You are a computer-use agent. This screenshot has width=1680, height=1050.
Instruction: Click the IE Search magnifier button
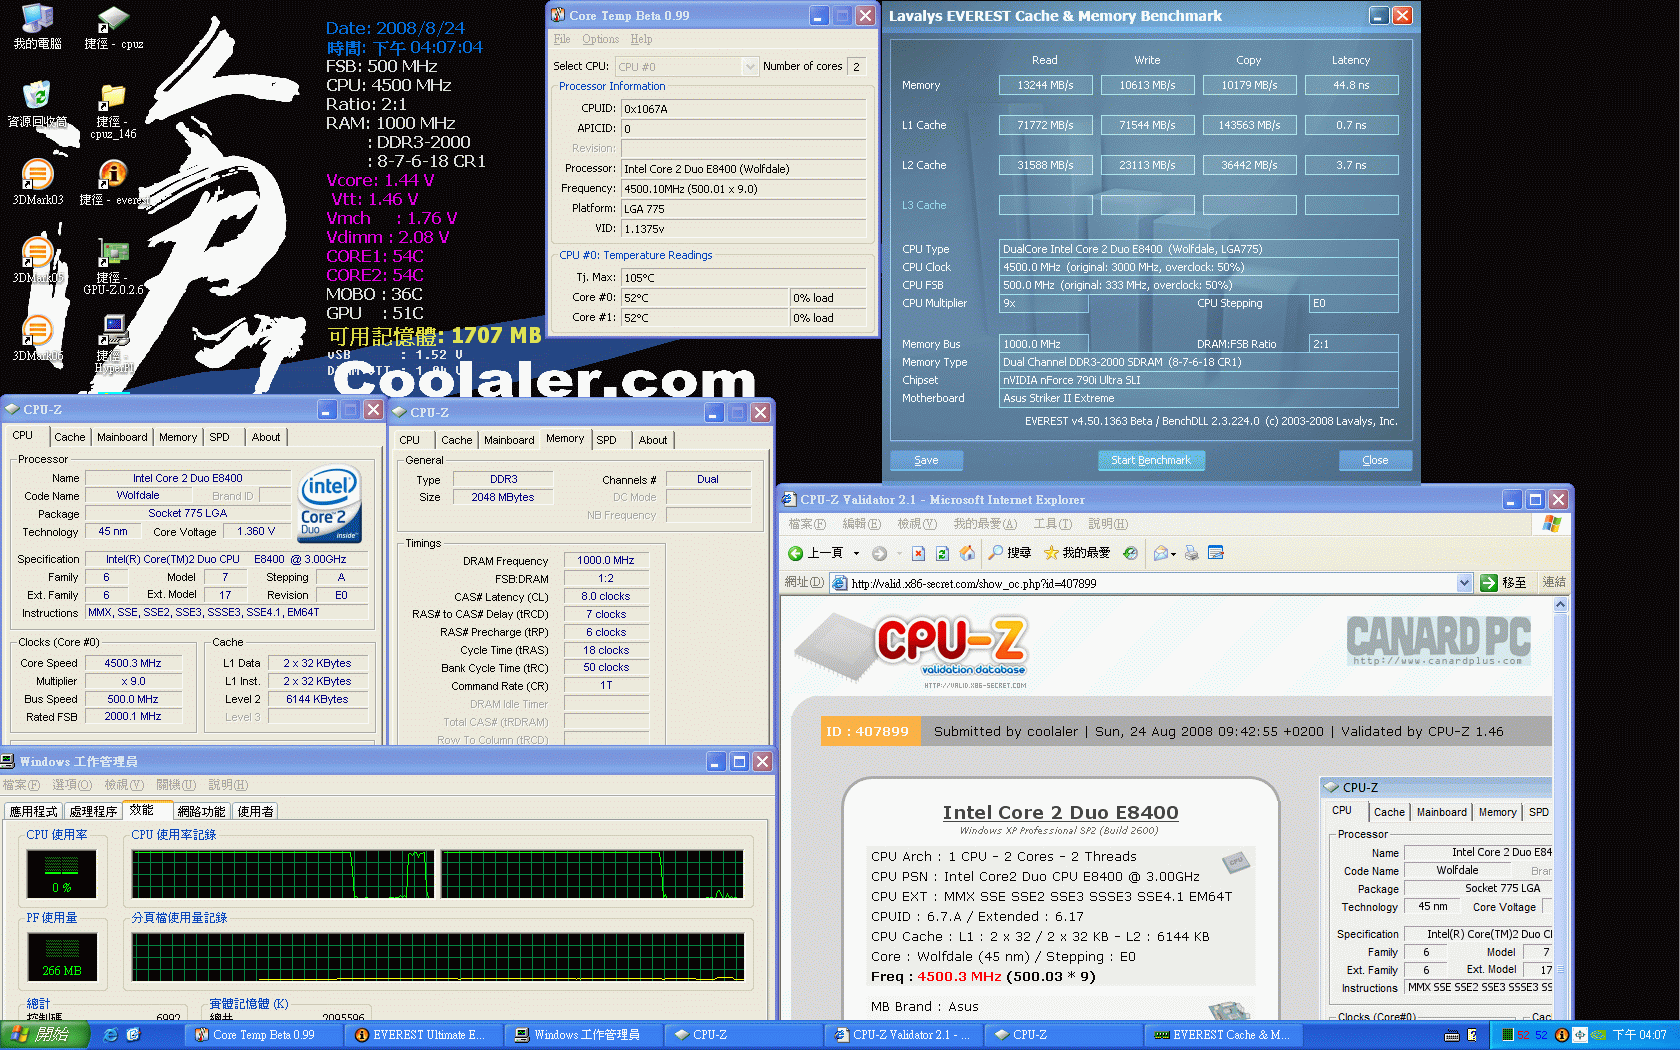point(1009,553)
